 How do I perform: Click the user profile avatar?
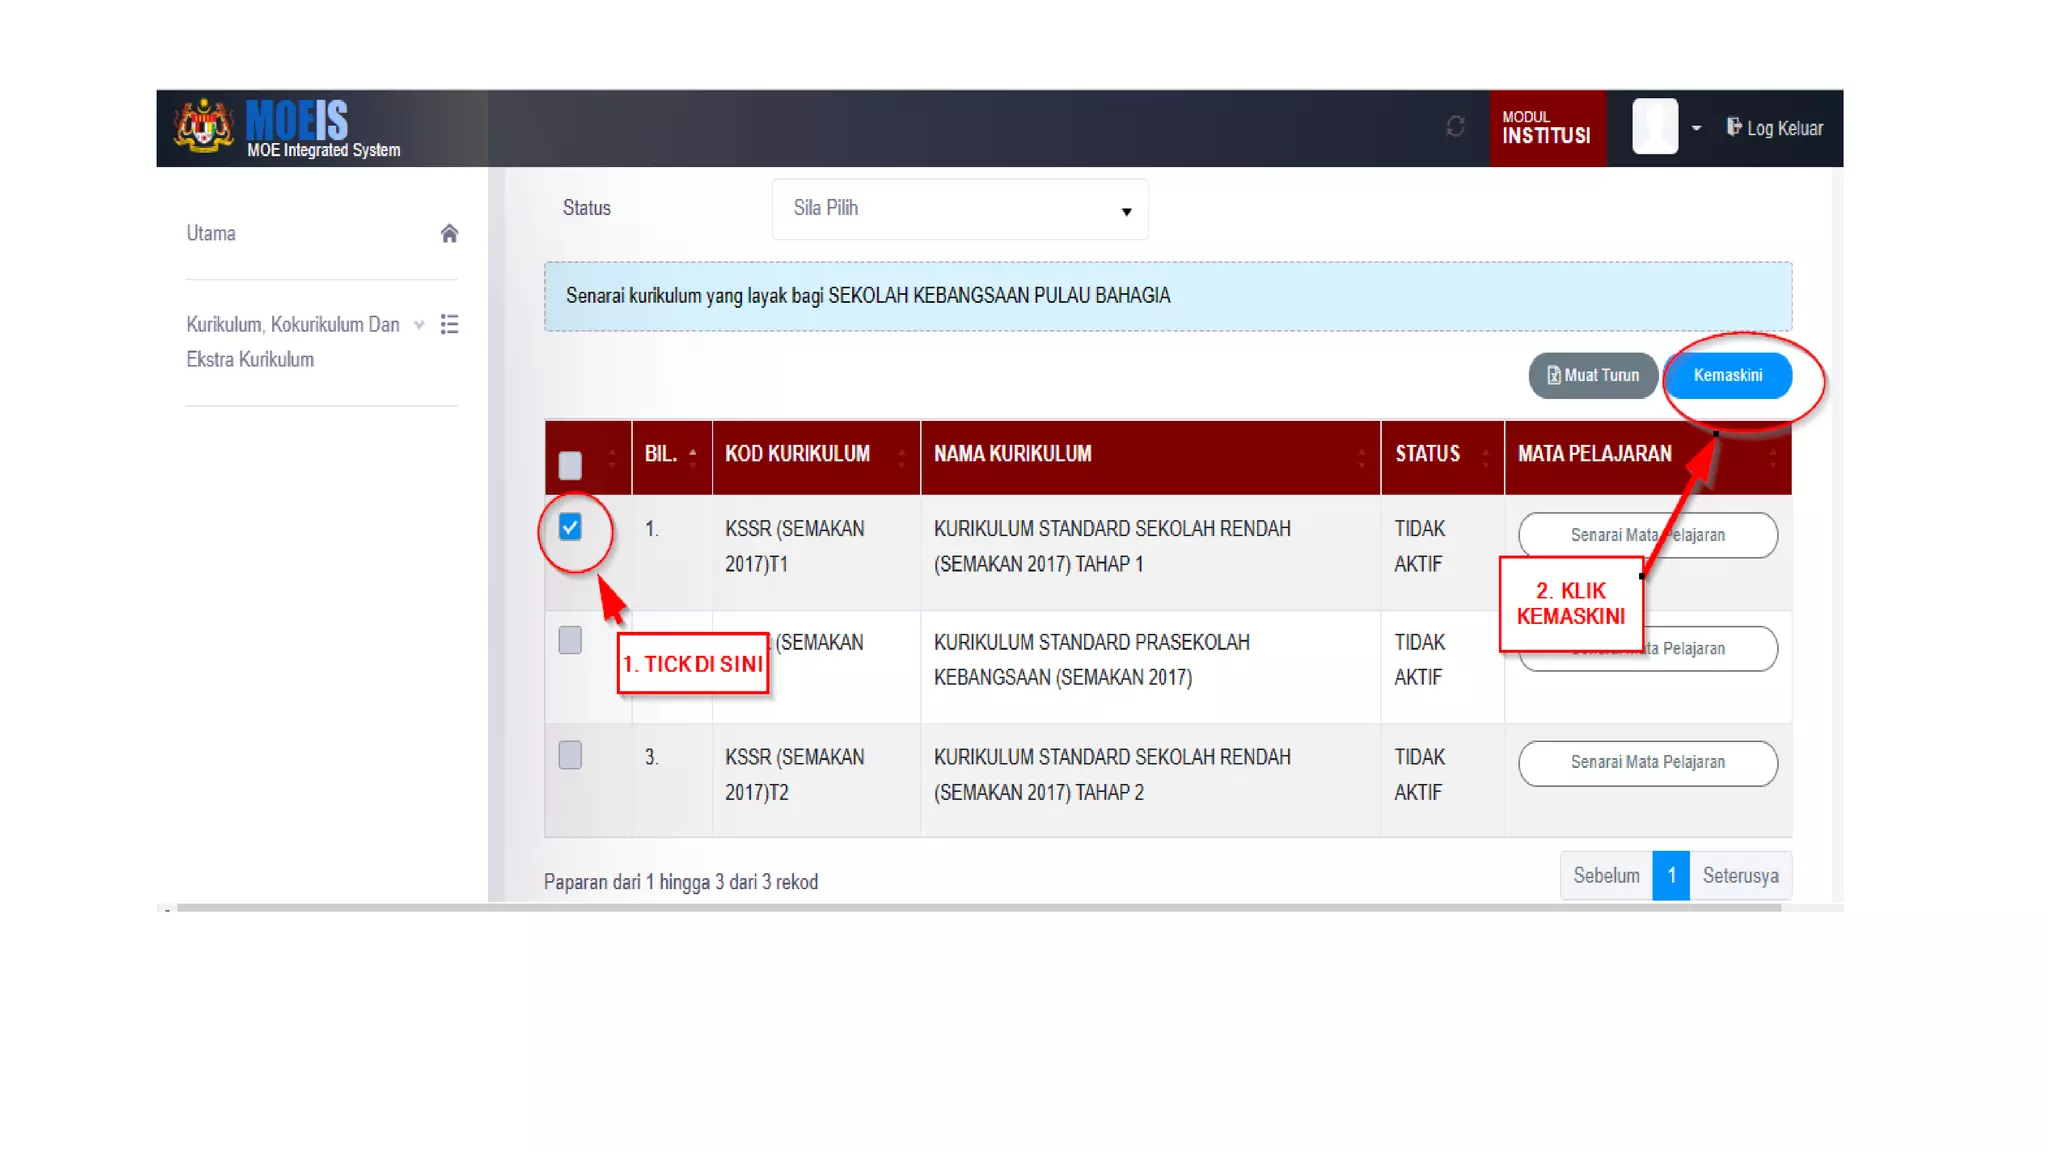coord(1654,127)
